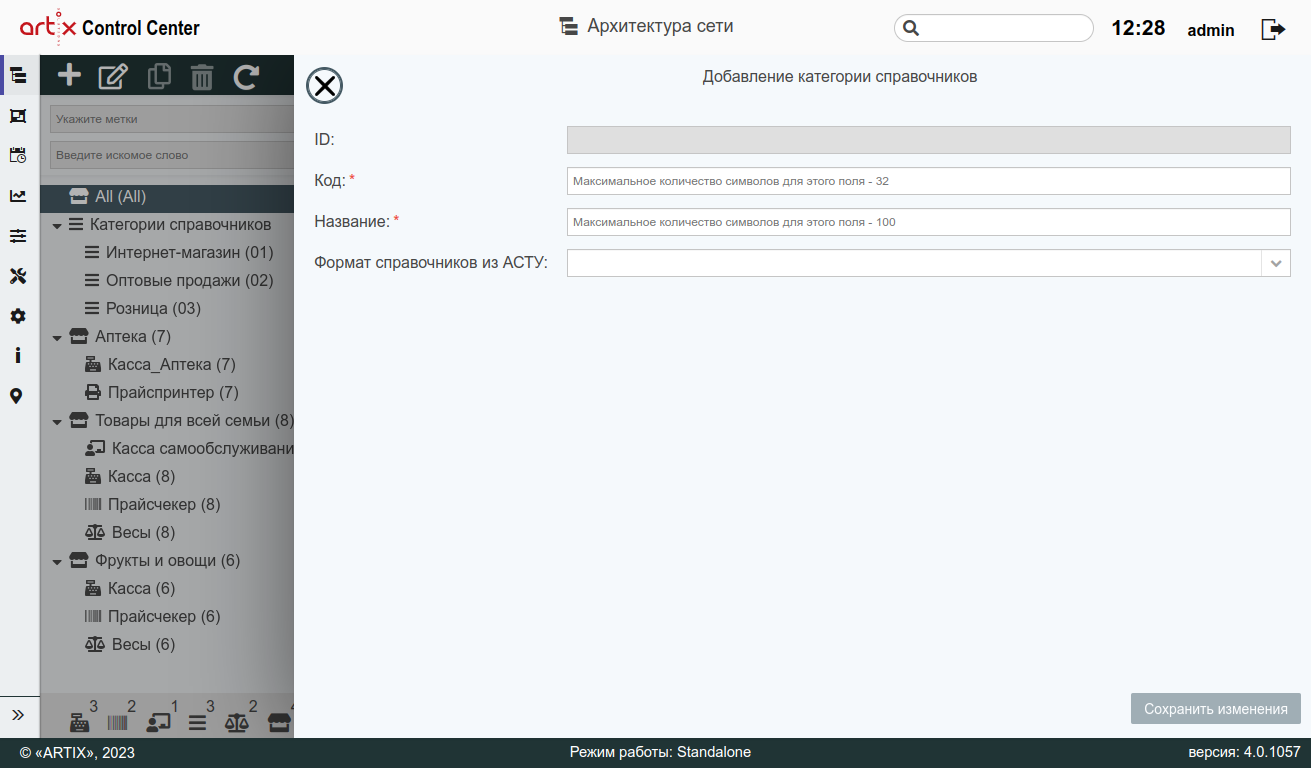Select All (All) tree root

(x=167, y=197)
